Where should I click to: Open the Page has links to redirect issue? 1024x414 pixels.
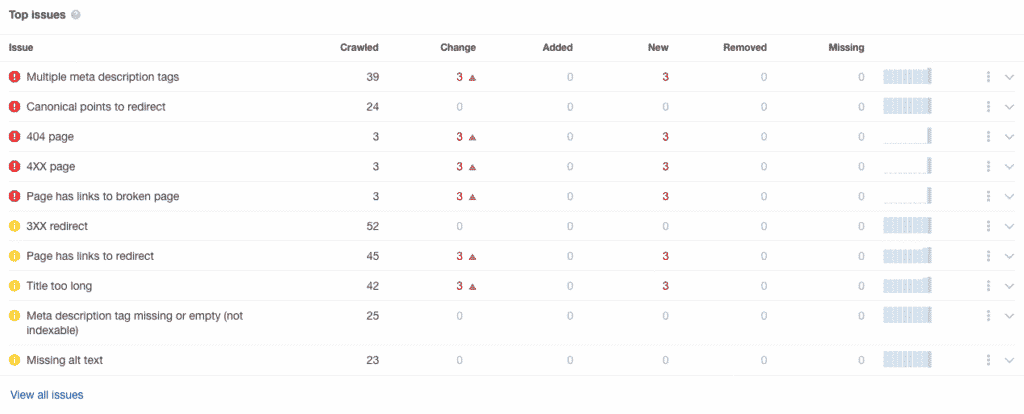click(x=90, y=257)
